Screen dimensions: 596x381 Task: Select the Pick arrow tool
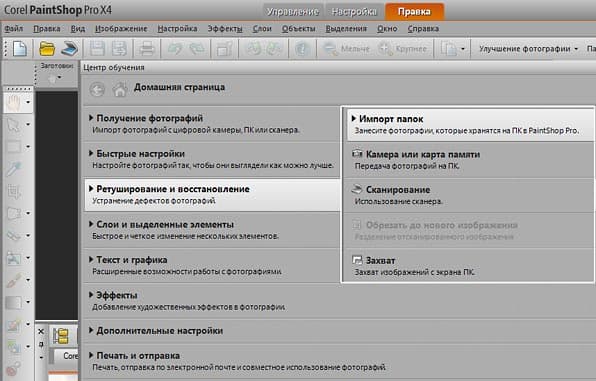pyautogui.click(x=14, y=124)
